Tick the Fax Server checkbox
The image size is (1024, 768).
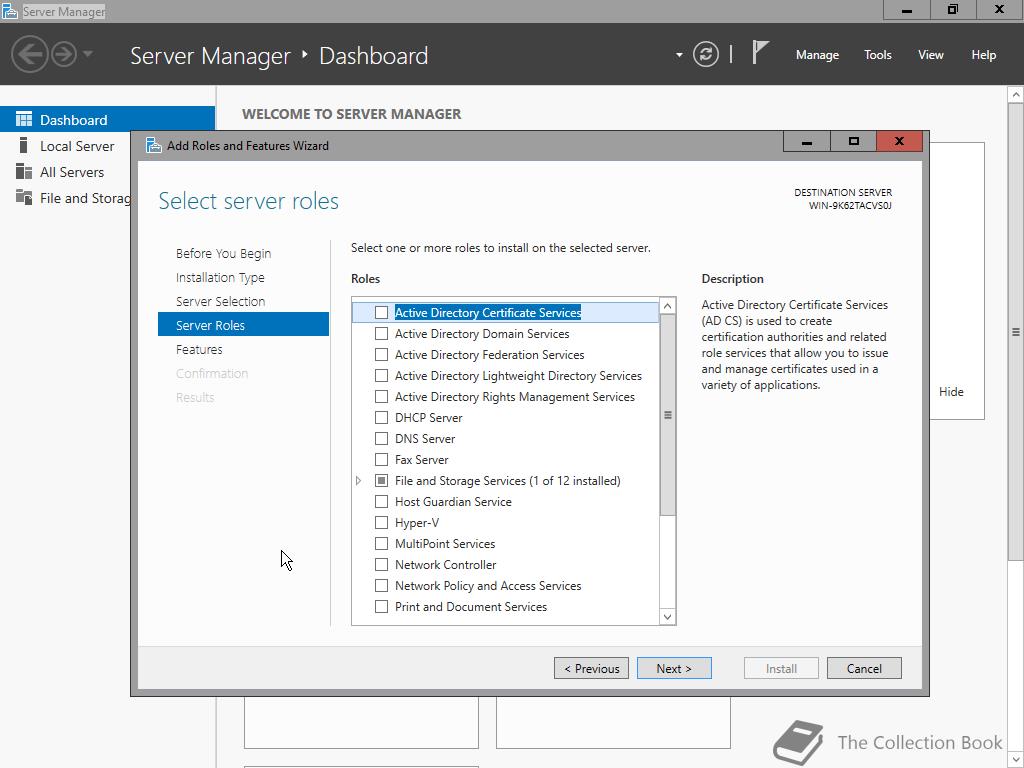point(381,460)
